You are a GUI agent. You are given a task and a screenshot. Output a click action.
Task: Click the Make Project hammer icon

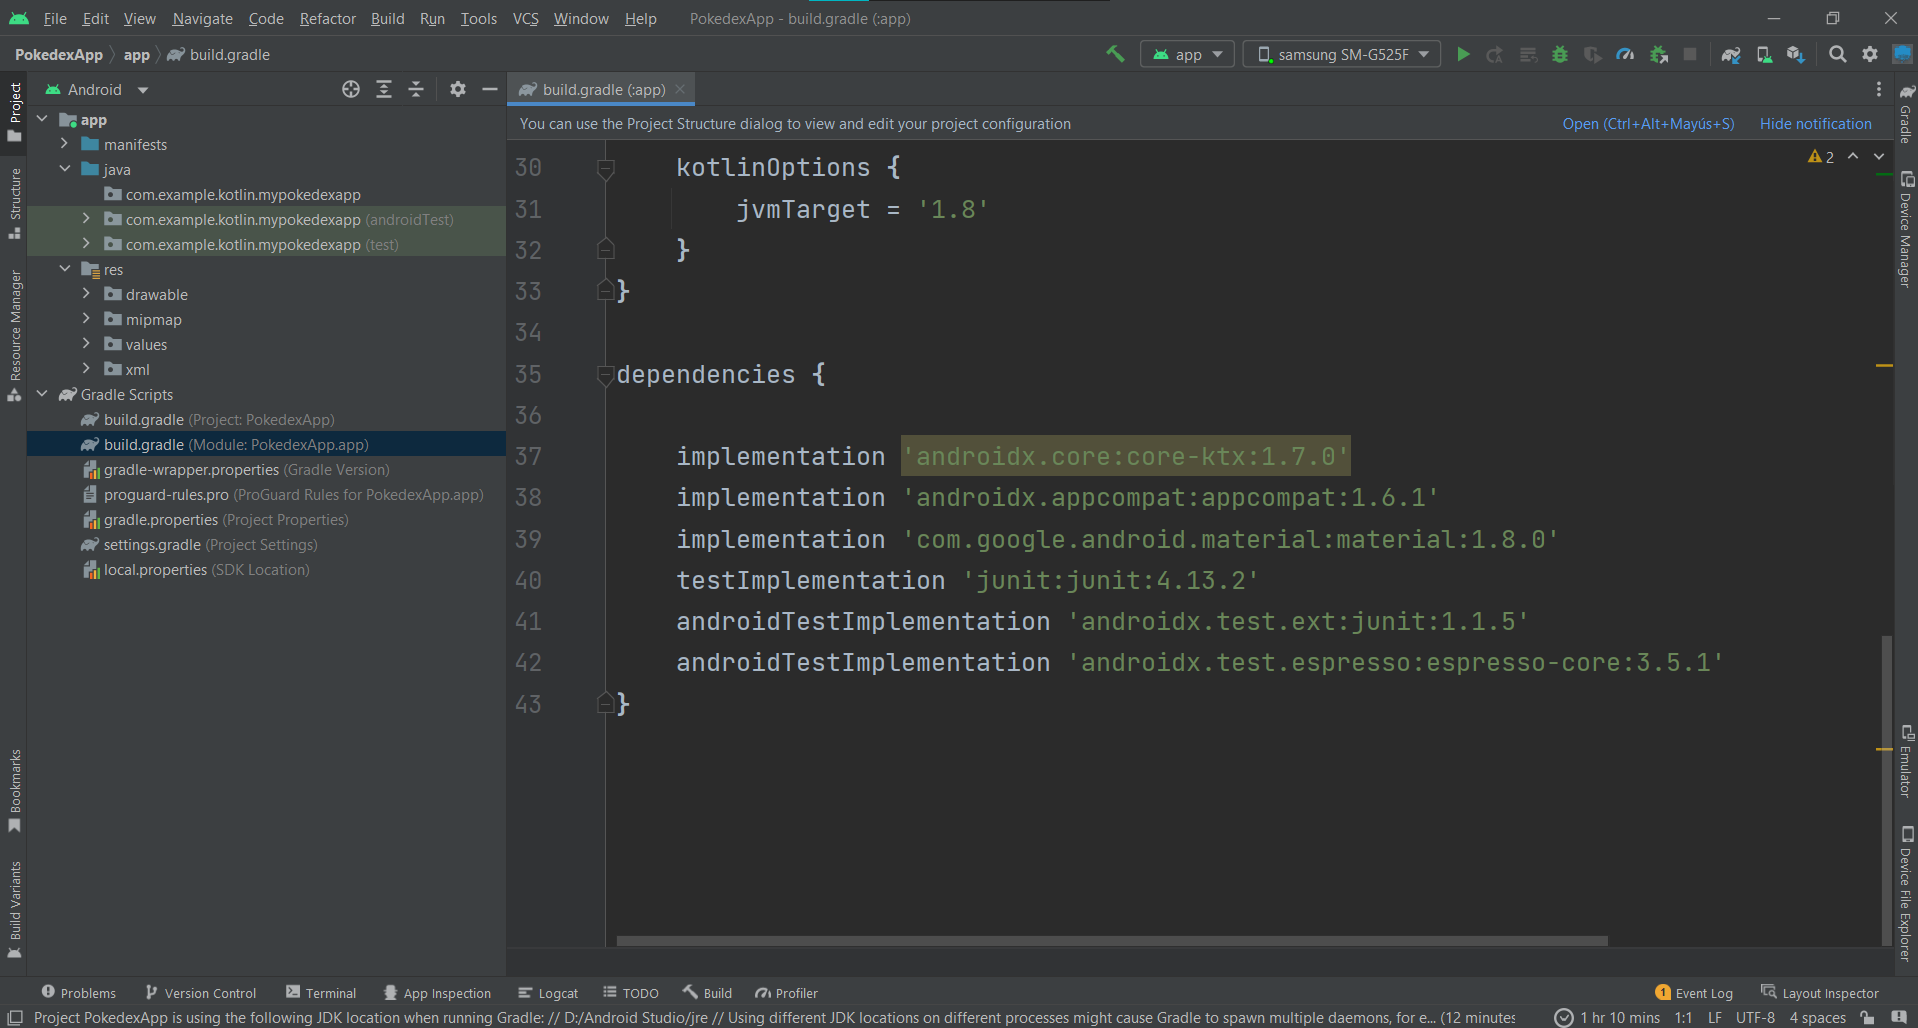tap(1115, 54)
